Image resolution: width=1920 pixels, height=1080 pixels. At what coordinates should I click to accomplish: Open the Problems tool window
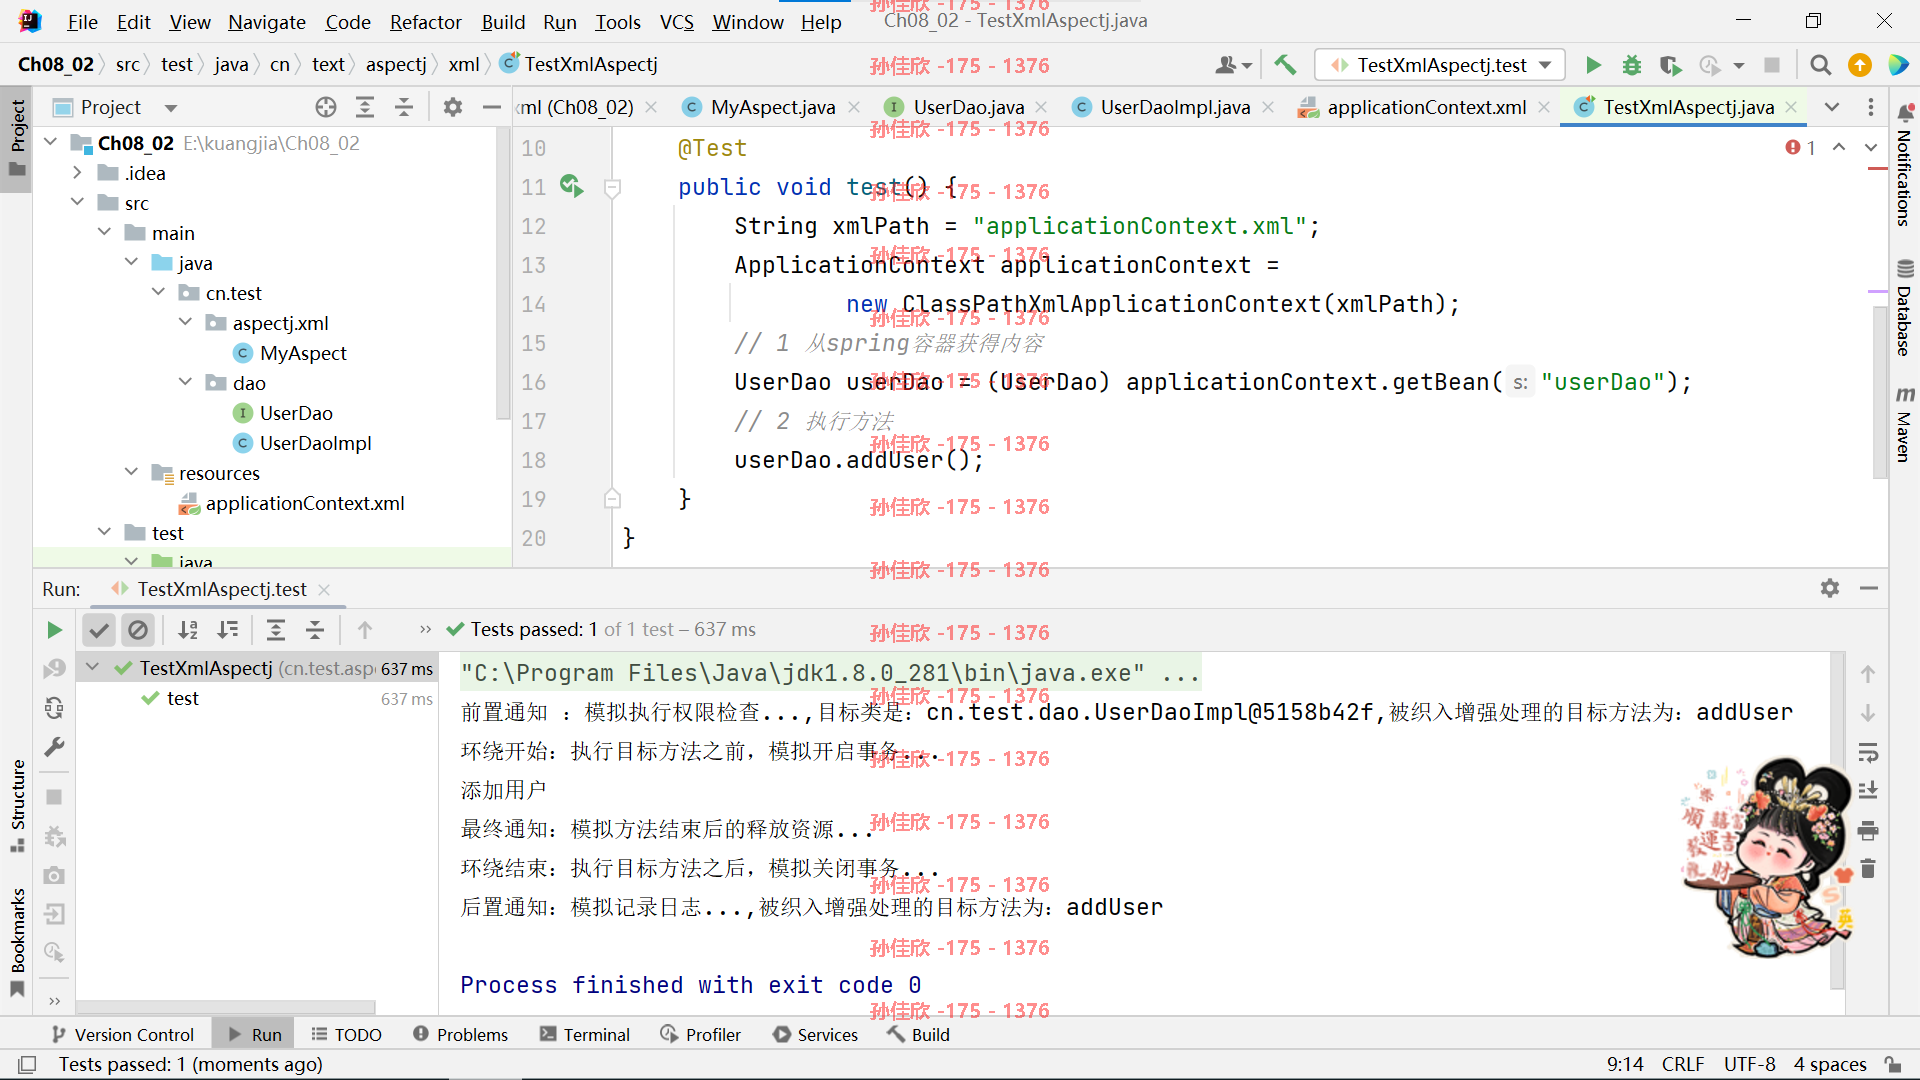pyautogui.click(x=461, y=1035)
